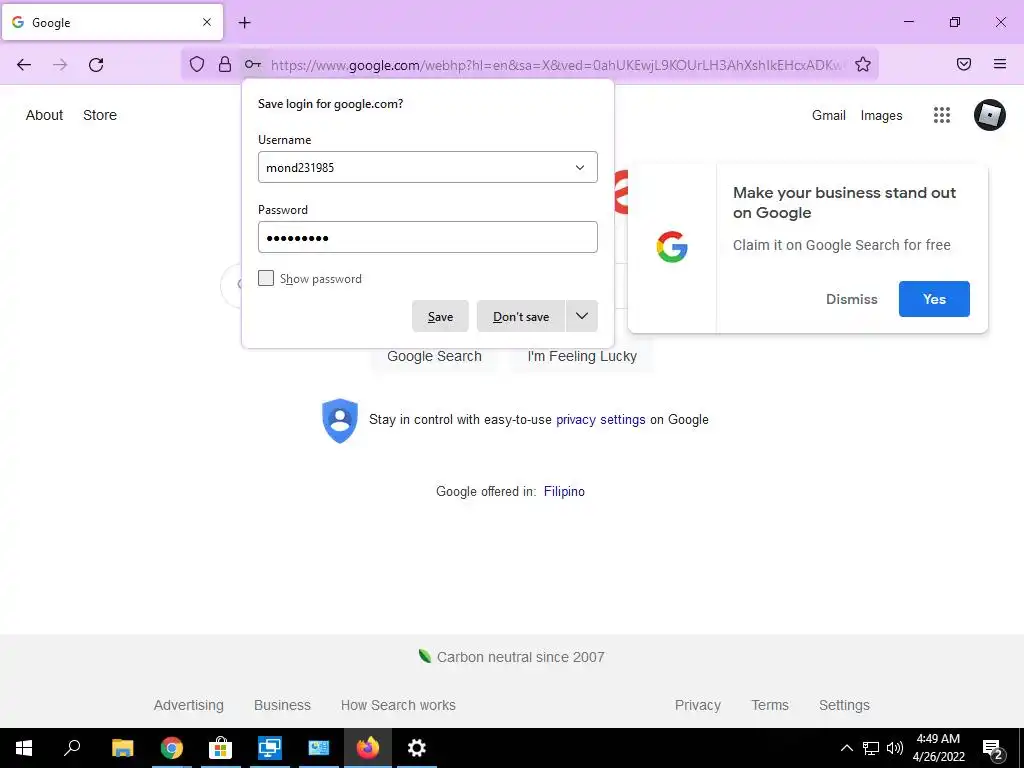
Task: Open the Privacy footer link
Action: (697, 705)
